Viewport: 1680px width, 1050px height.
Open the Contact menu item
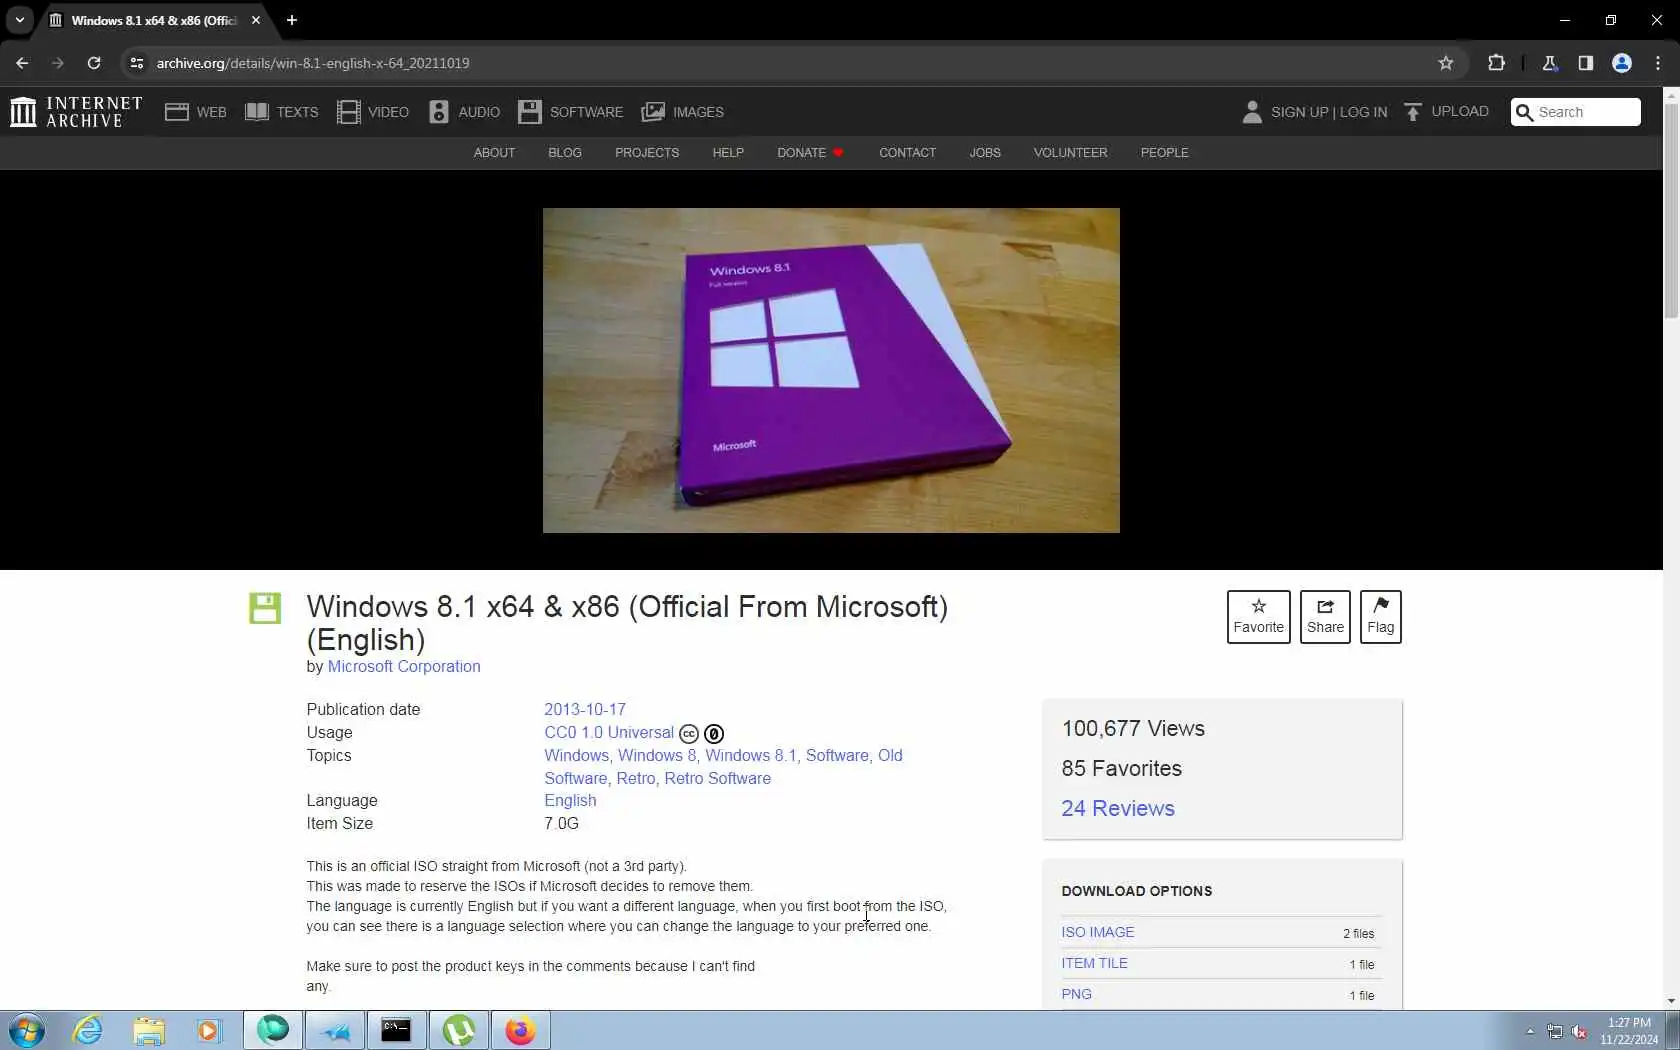point(908,153)
